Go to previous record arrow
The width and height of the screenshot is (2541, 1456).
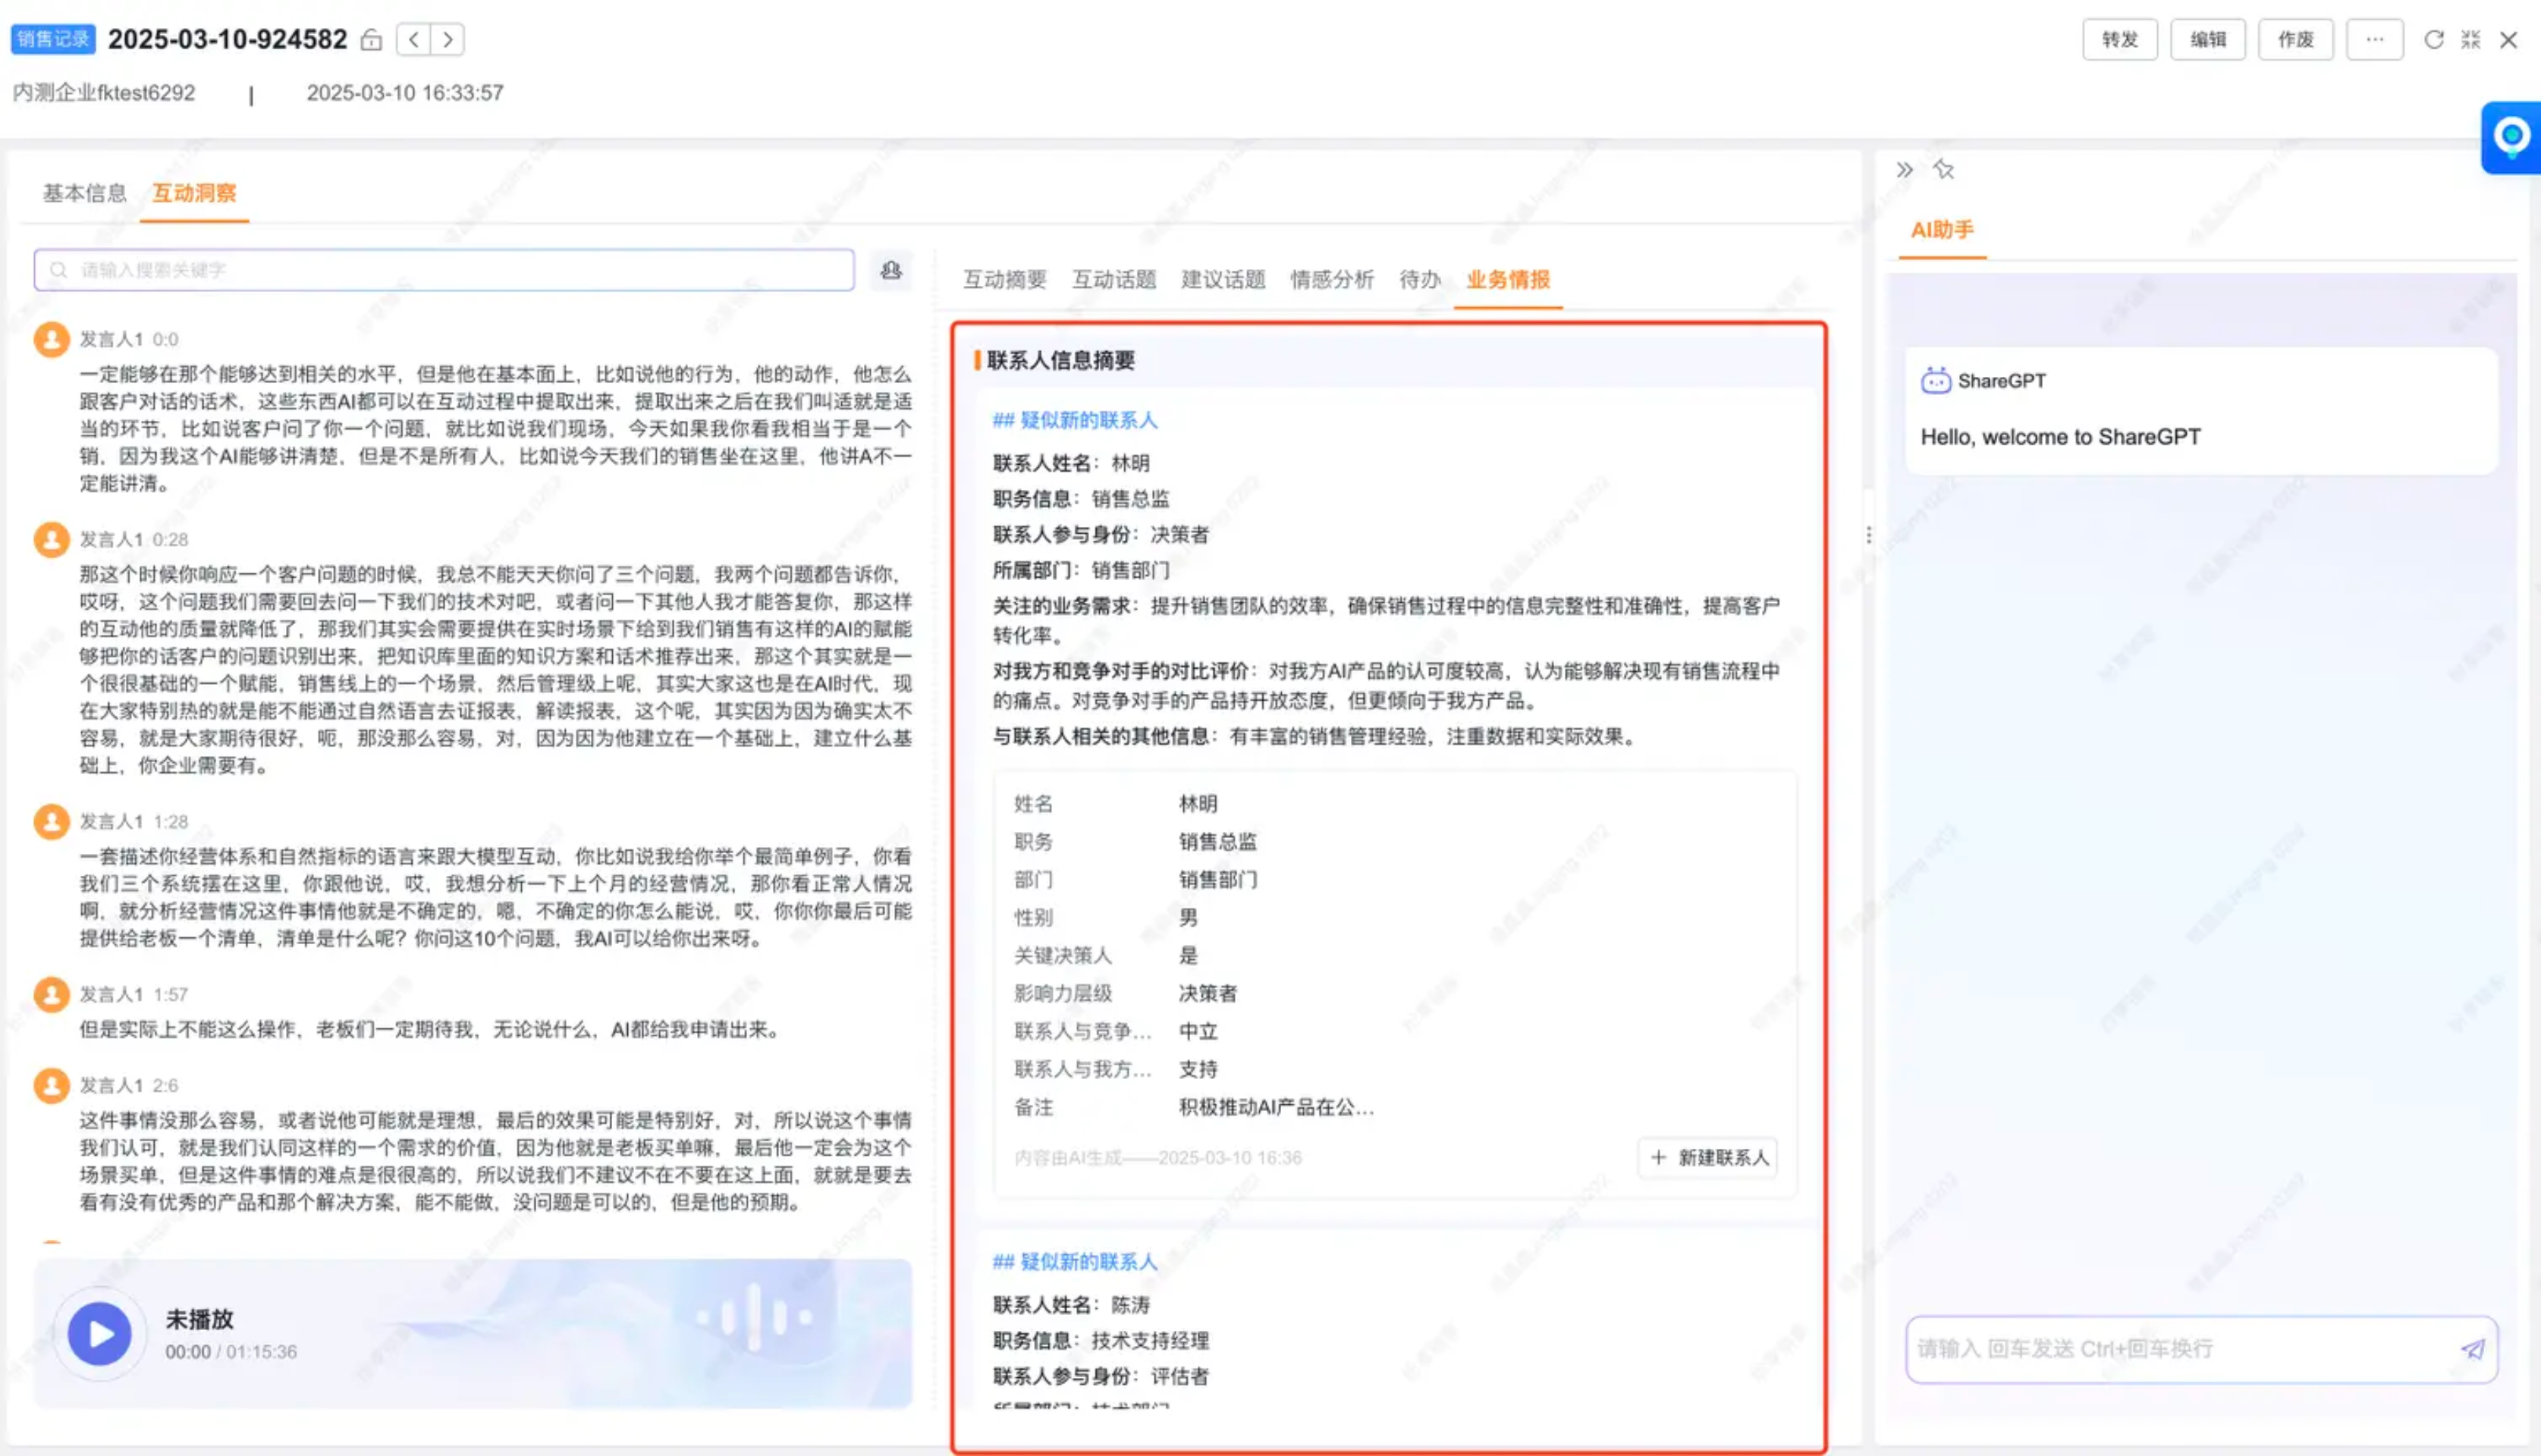tap(414, 40)
